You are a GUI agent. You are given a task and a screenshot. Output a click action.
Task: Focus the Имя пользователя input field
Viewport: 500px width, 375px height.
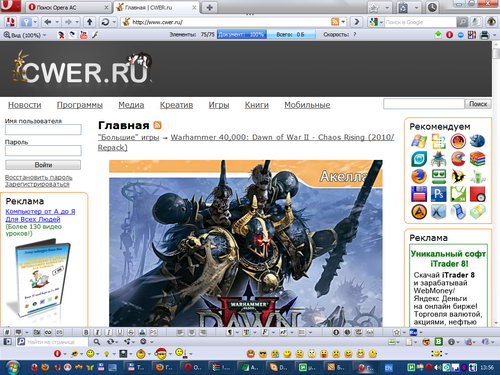pos(43,130)
